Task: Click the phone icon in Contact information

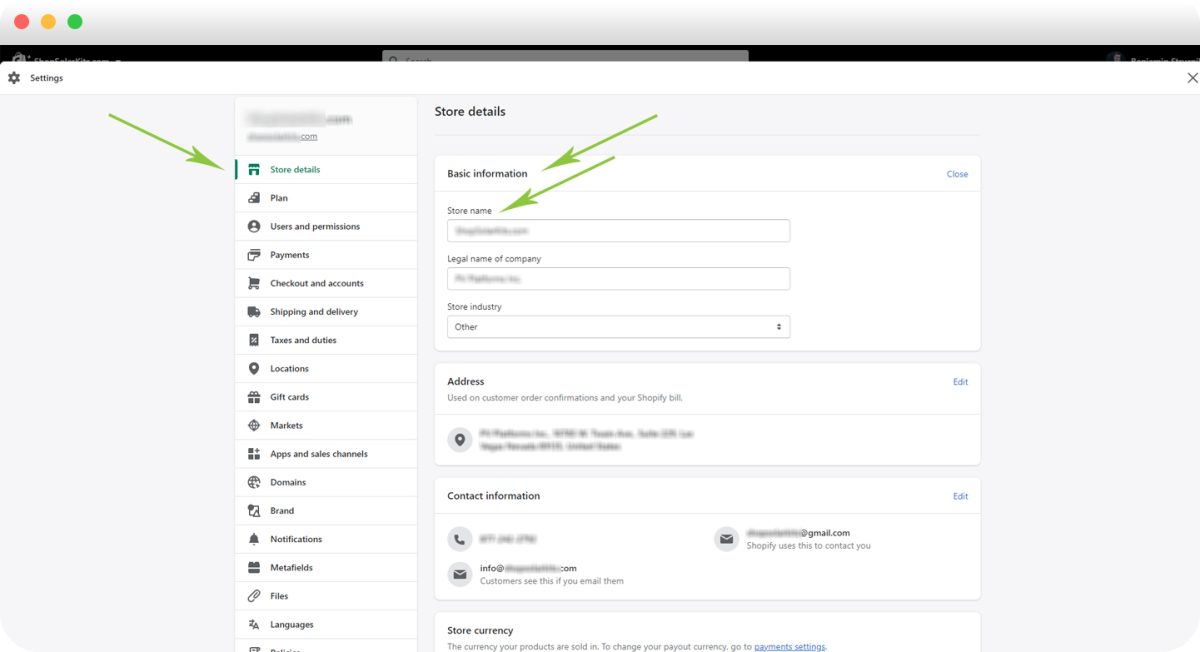Action: tap(459, 538)
